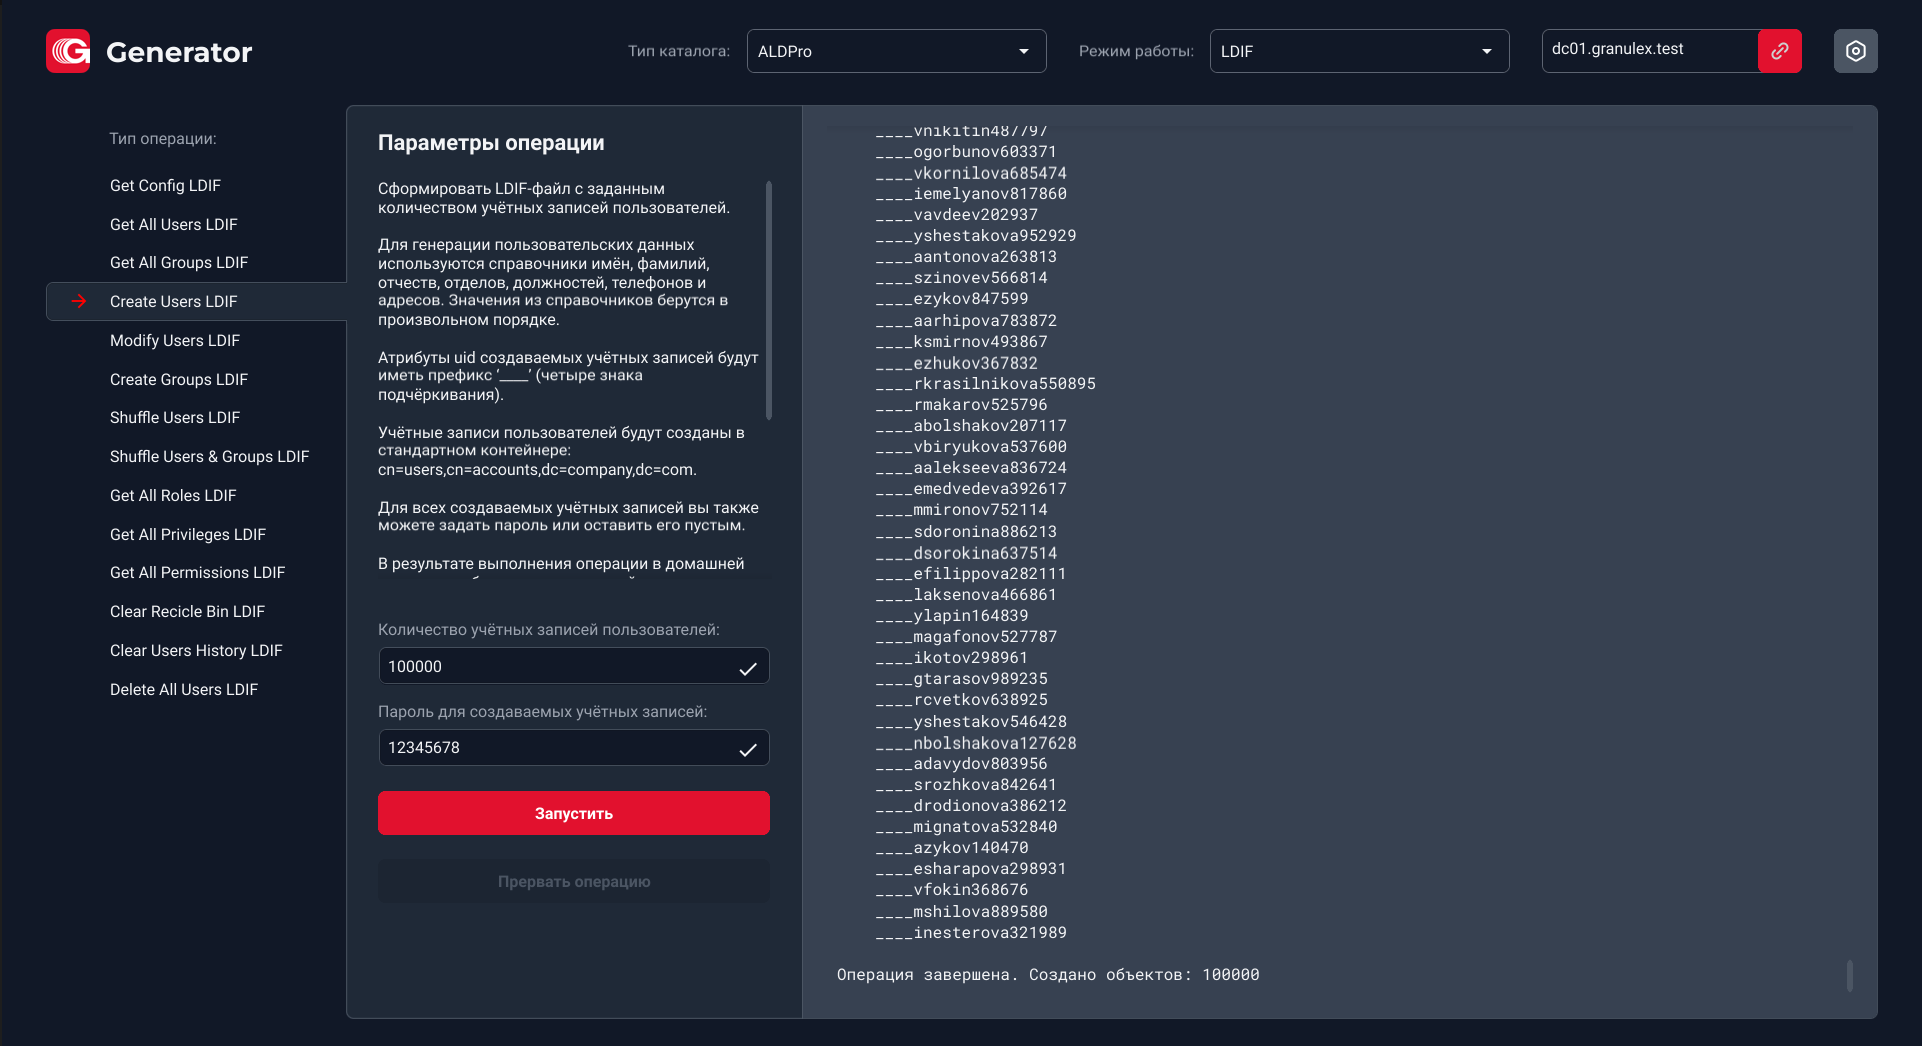Click the dc01.granulex.test server field
This screenshot has width=1922, height=1046.
pos(1650,51)
